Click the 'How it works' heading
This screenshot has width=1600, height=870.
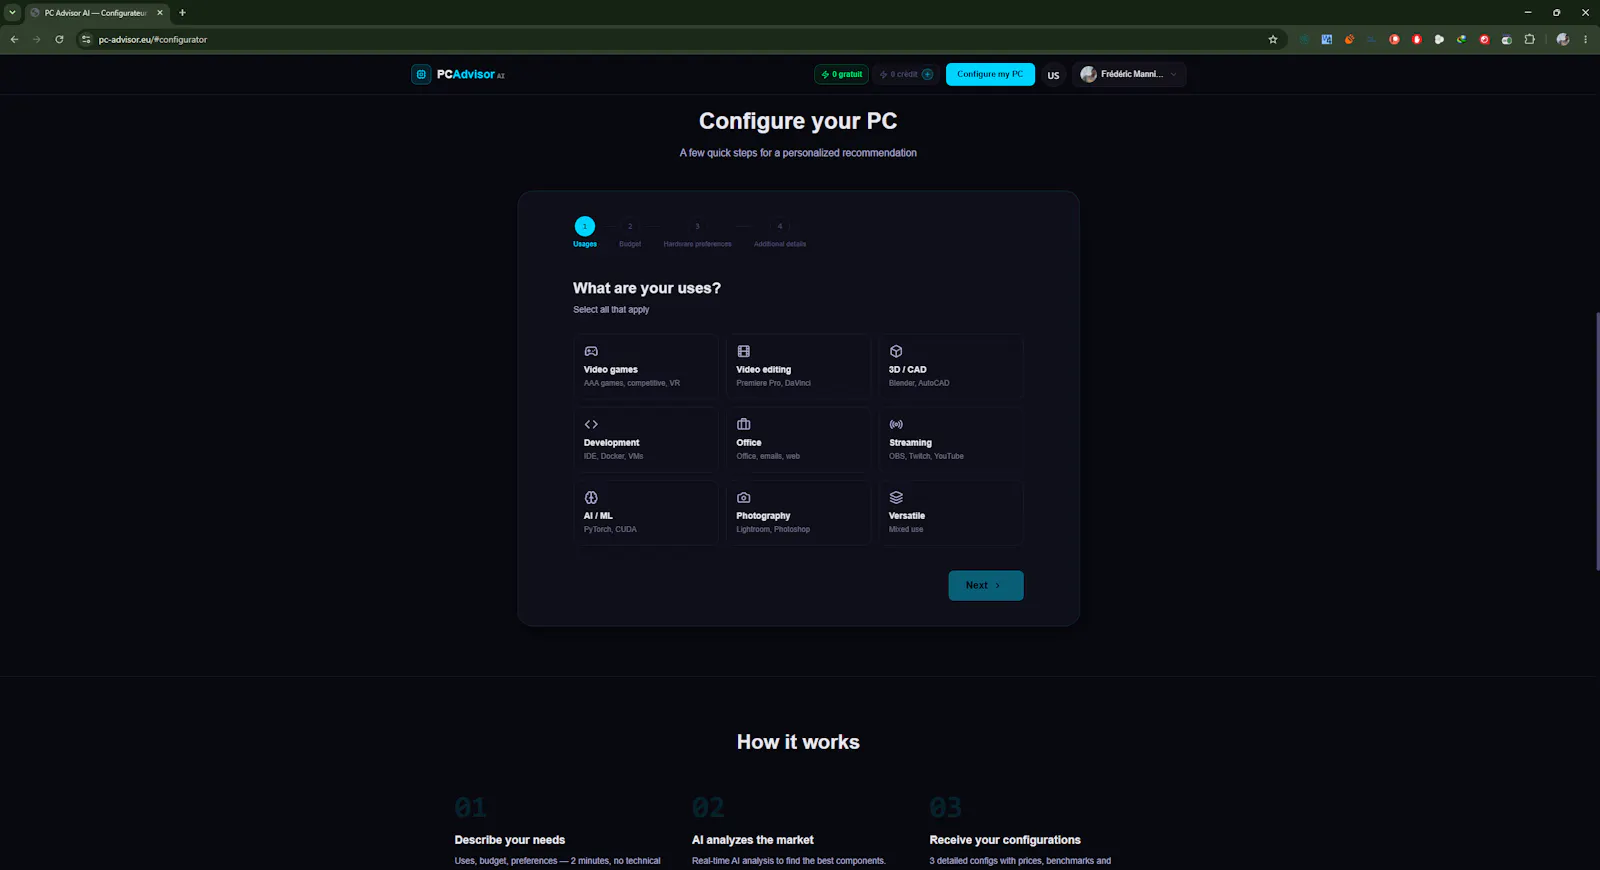tap(798, 742)
